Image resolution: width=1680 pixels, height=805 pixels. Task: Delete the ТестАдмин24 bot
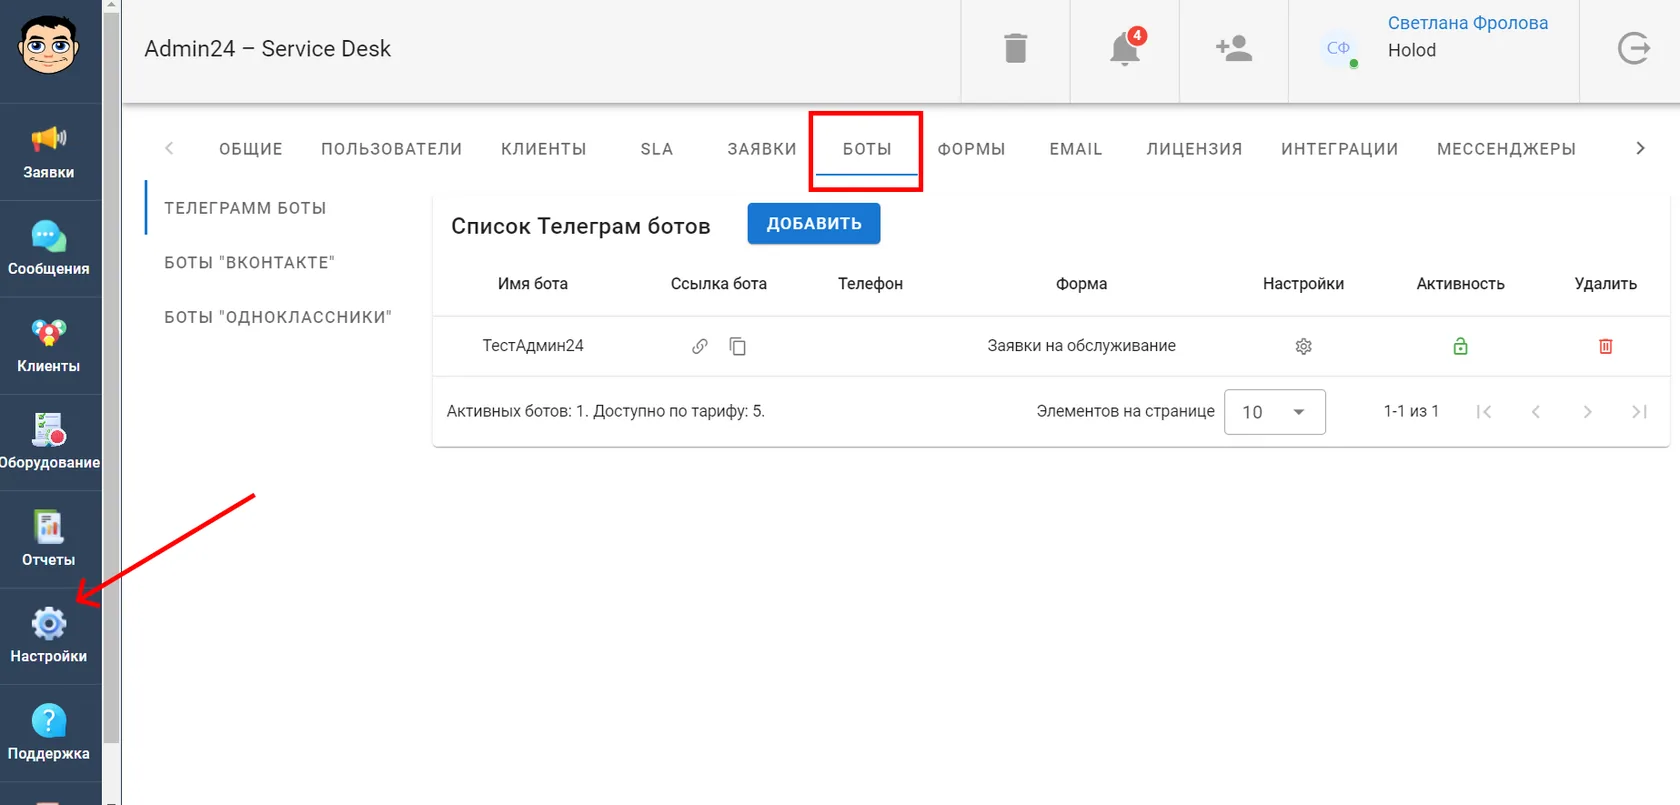tap(1605, 346)
